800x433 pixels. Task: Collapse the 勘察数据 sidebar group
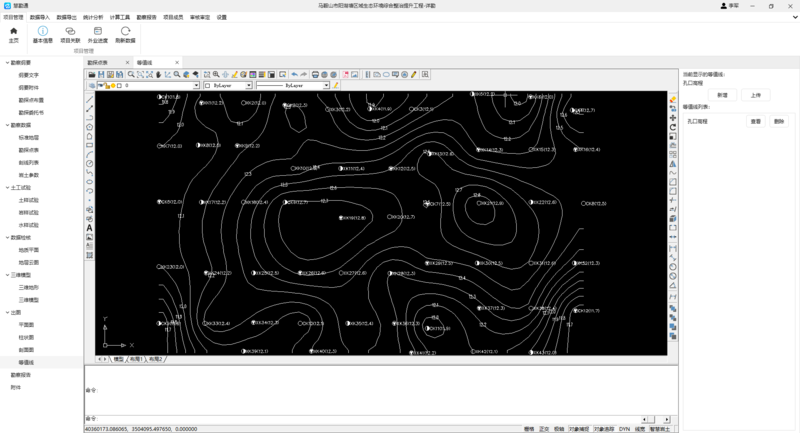[8, 125]
